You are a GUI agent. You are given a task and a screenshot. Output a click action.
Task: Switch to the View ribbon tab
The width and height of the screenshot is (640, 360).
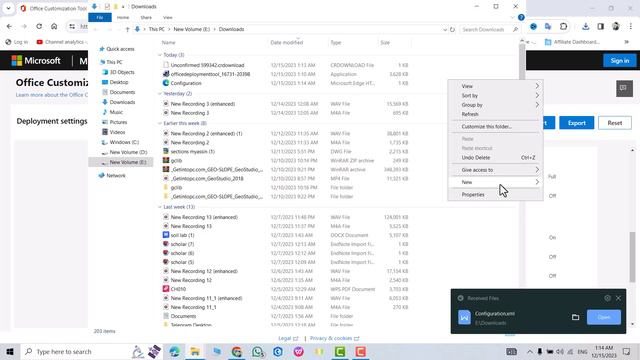pyautogui.click(x=167, y=18)
